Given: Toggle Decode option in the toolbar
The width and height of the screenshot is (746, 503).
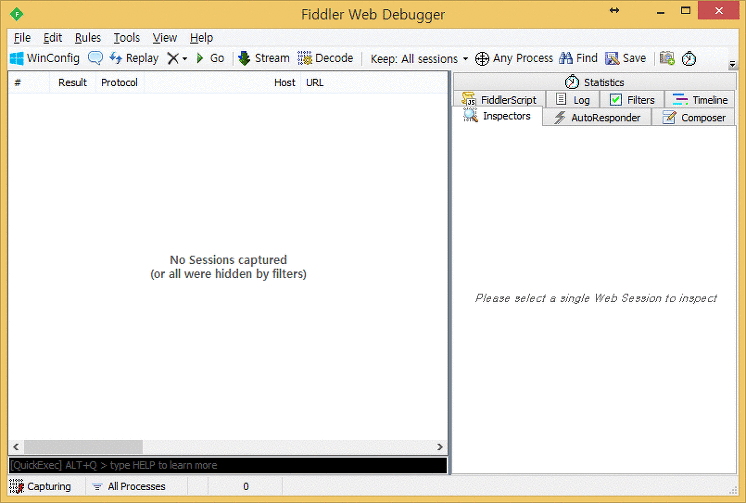Looking at the screenshot, I should 325,58.
